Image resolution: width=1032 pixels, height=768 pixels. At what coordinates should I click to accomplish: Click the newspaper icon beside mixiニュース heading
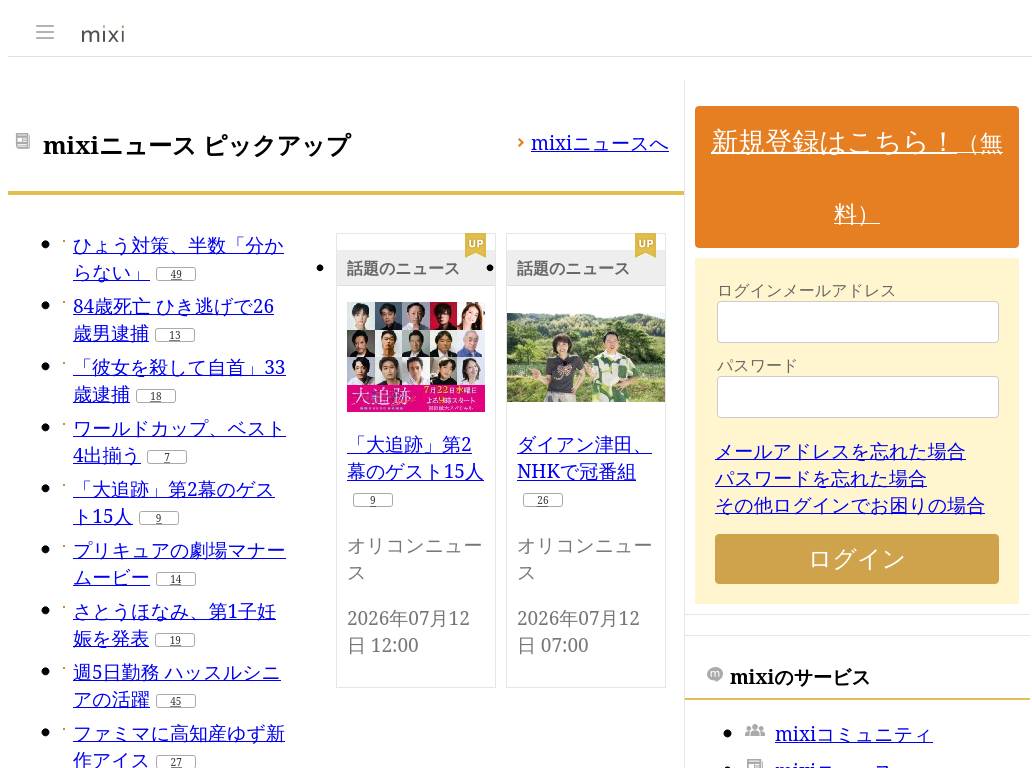[x=22, y=141]
